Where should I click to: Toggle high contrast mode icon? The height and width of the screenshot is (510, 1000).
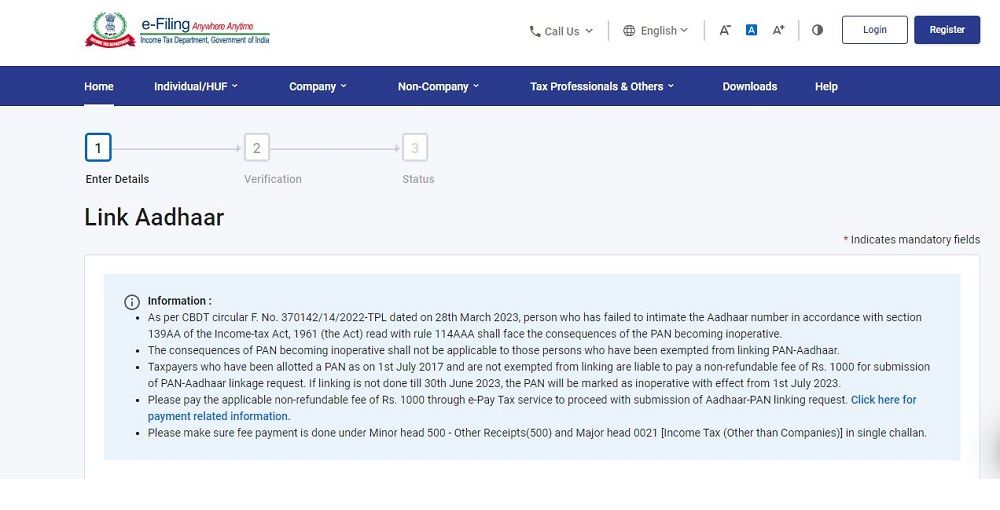(817, 30)
